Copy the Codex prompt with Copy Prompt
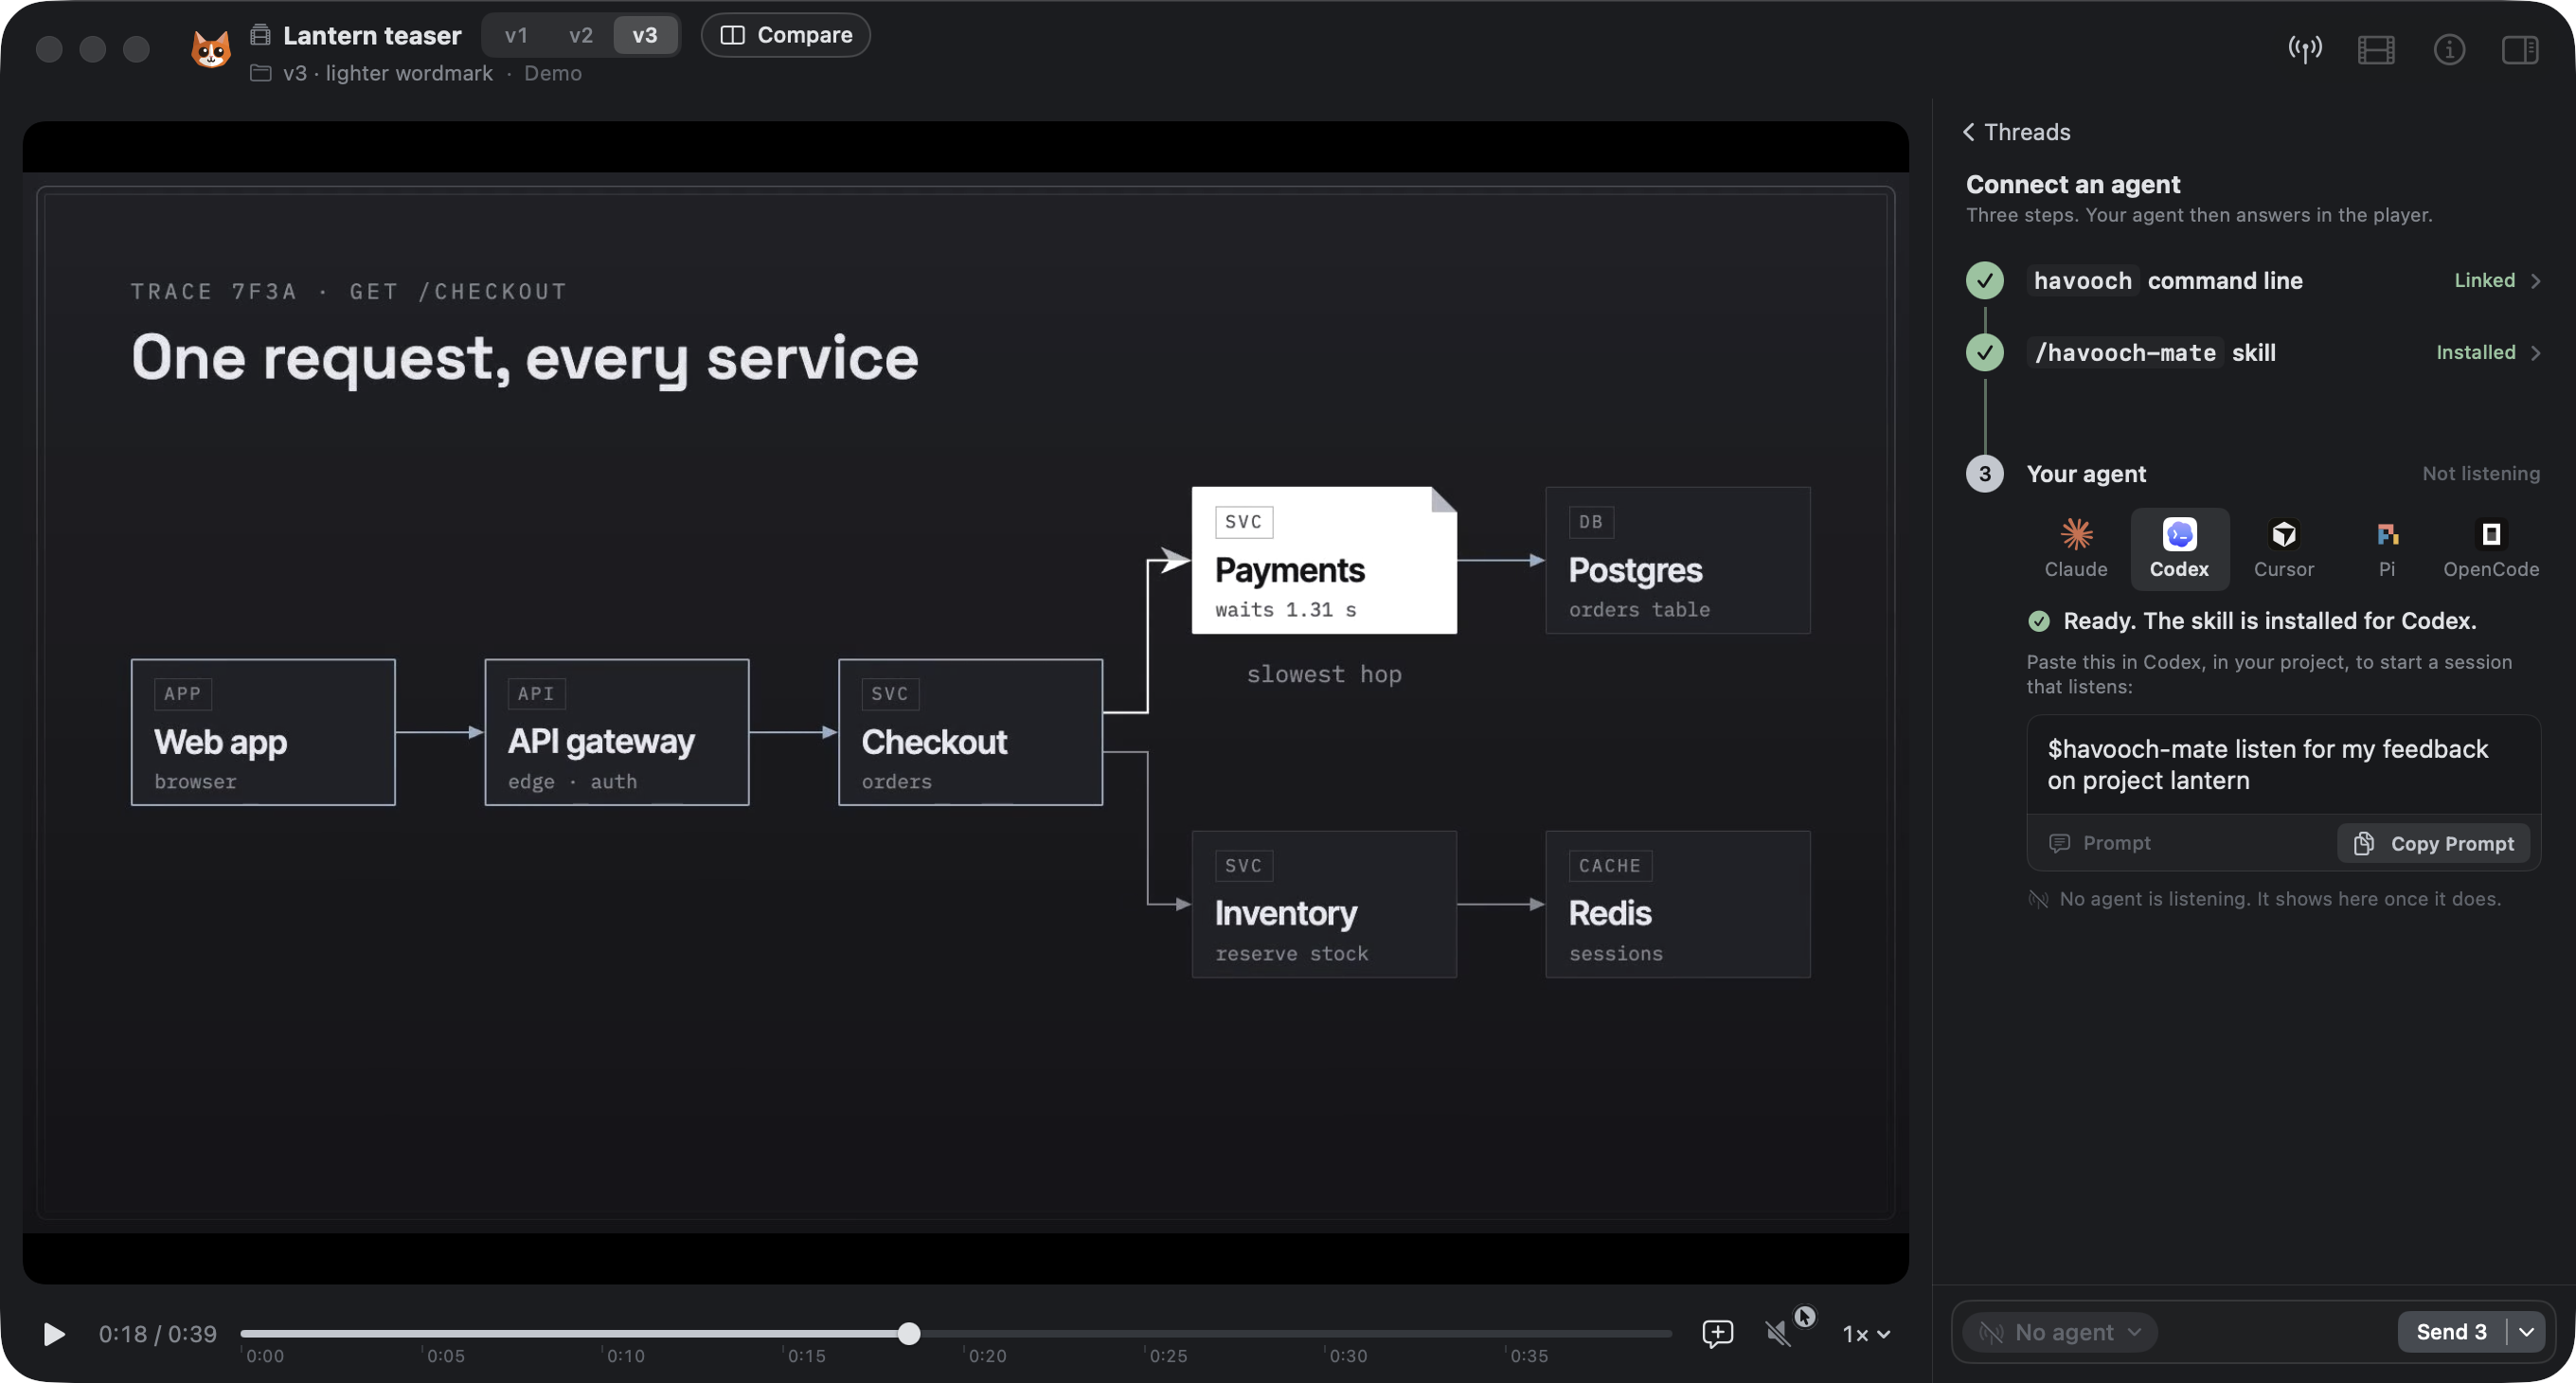 2433,843
